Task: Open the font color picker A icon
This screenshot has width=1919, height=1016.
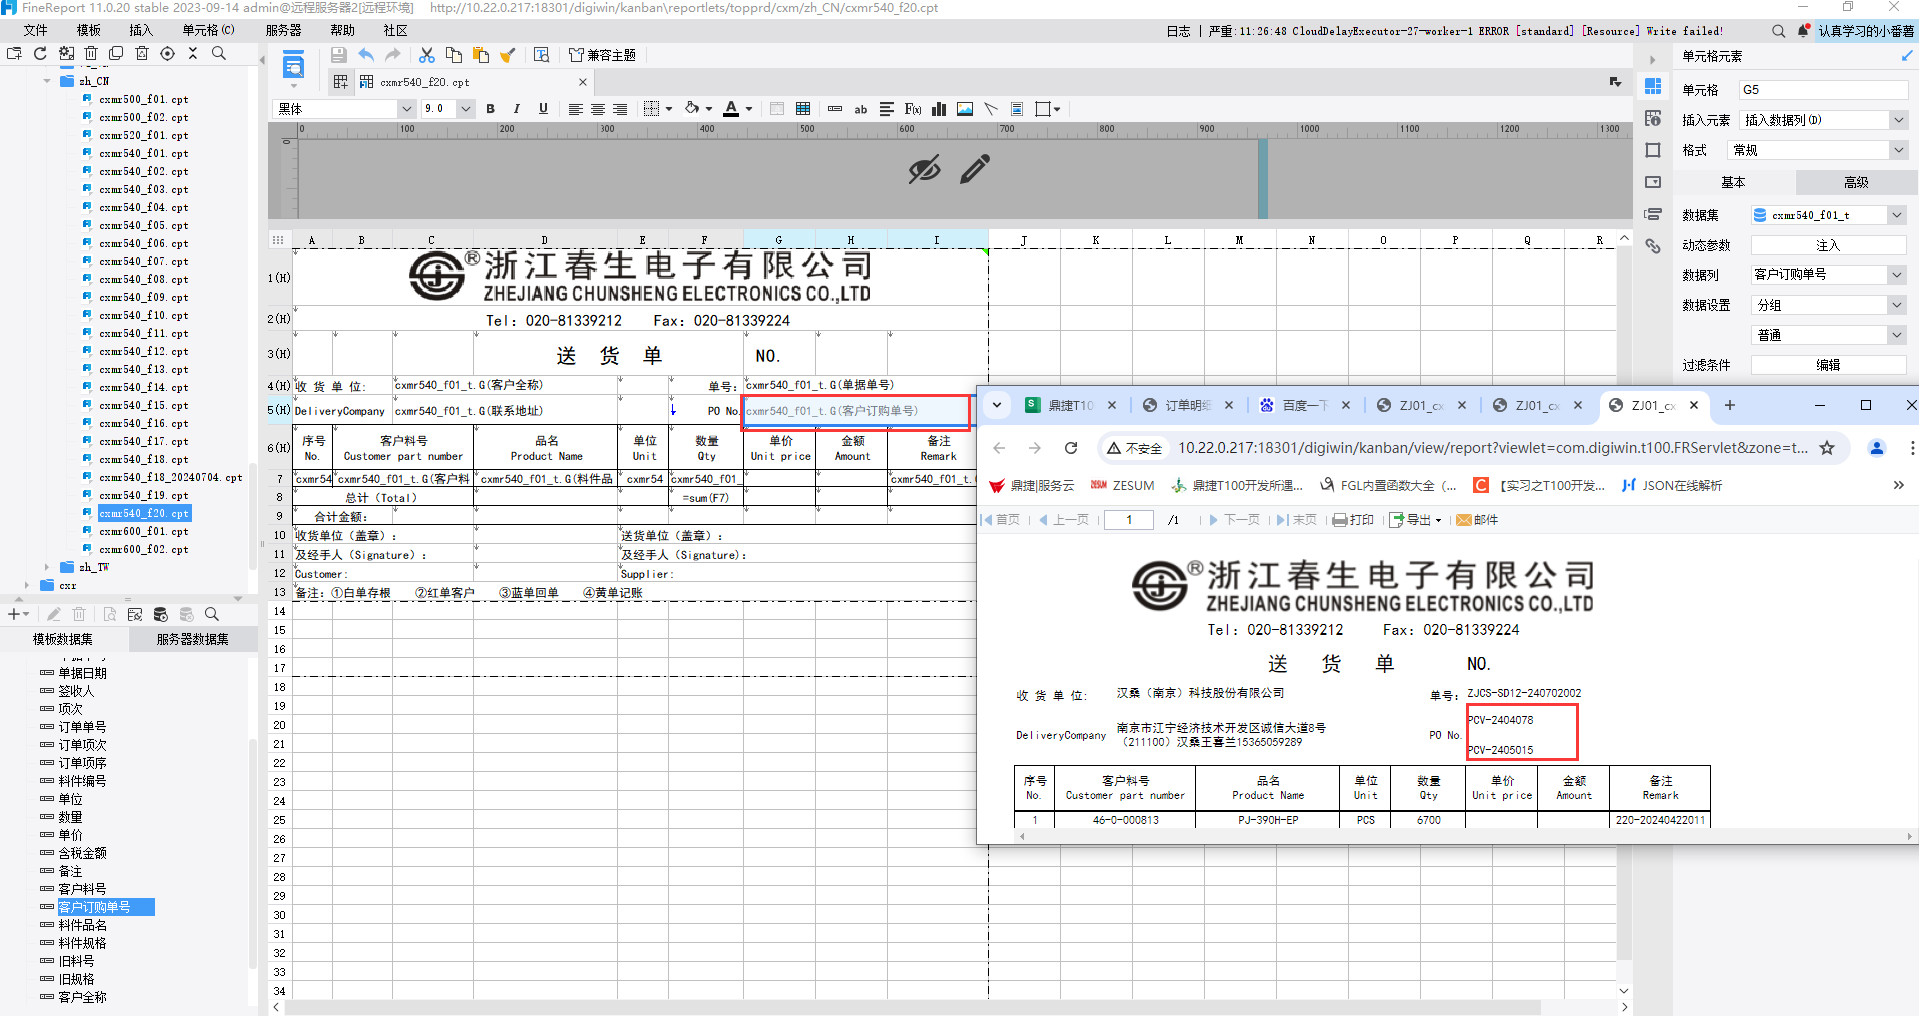Action: pos(731,109)
